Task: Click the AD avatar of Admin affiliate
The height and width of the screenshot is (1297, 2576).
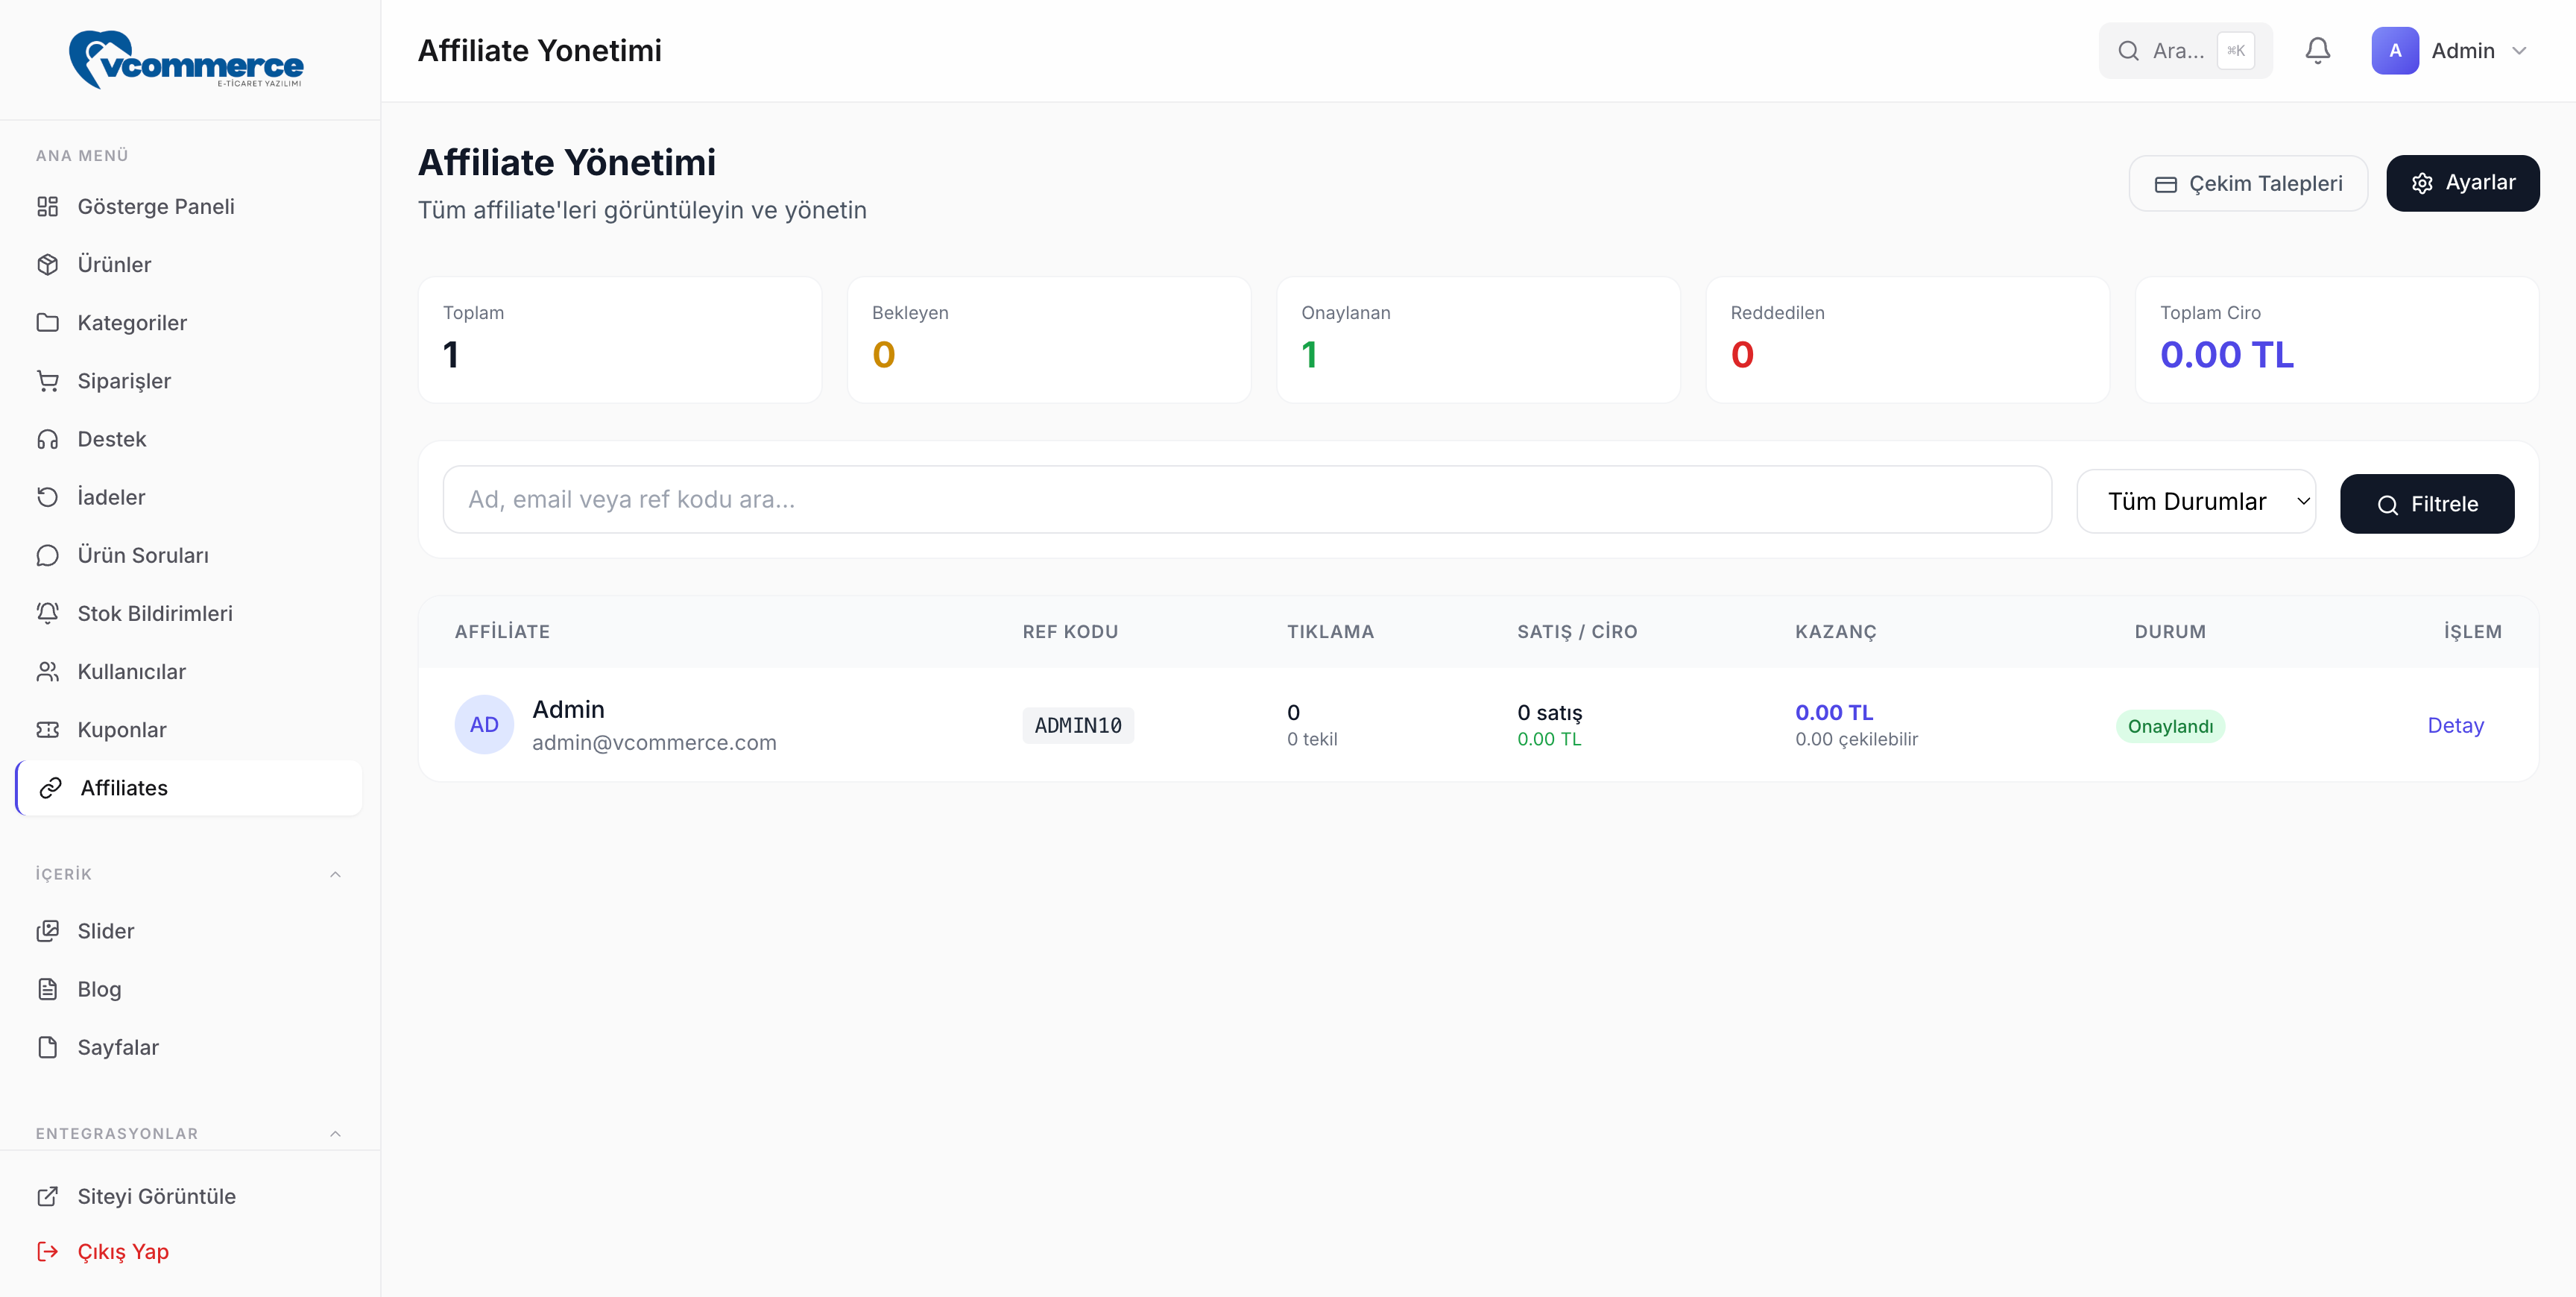Action: (x=484, y=725)
